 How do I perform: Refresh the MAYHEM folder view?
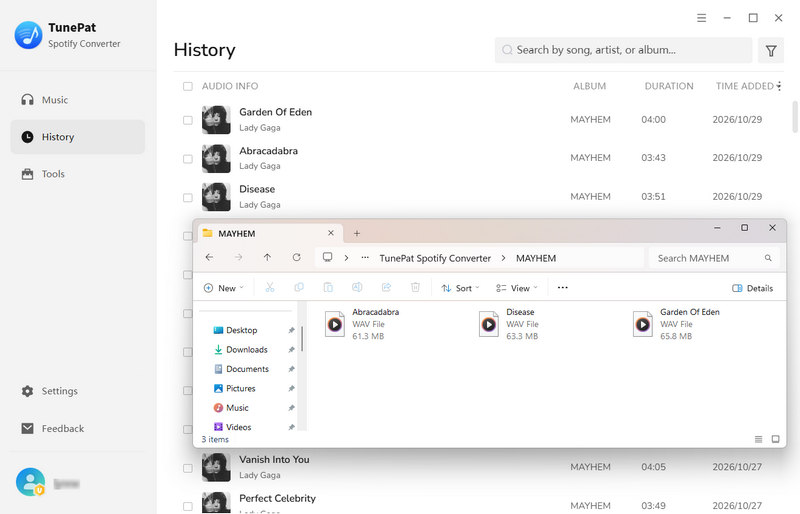pos(296,257)
